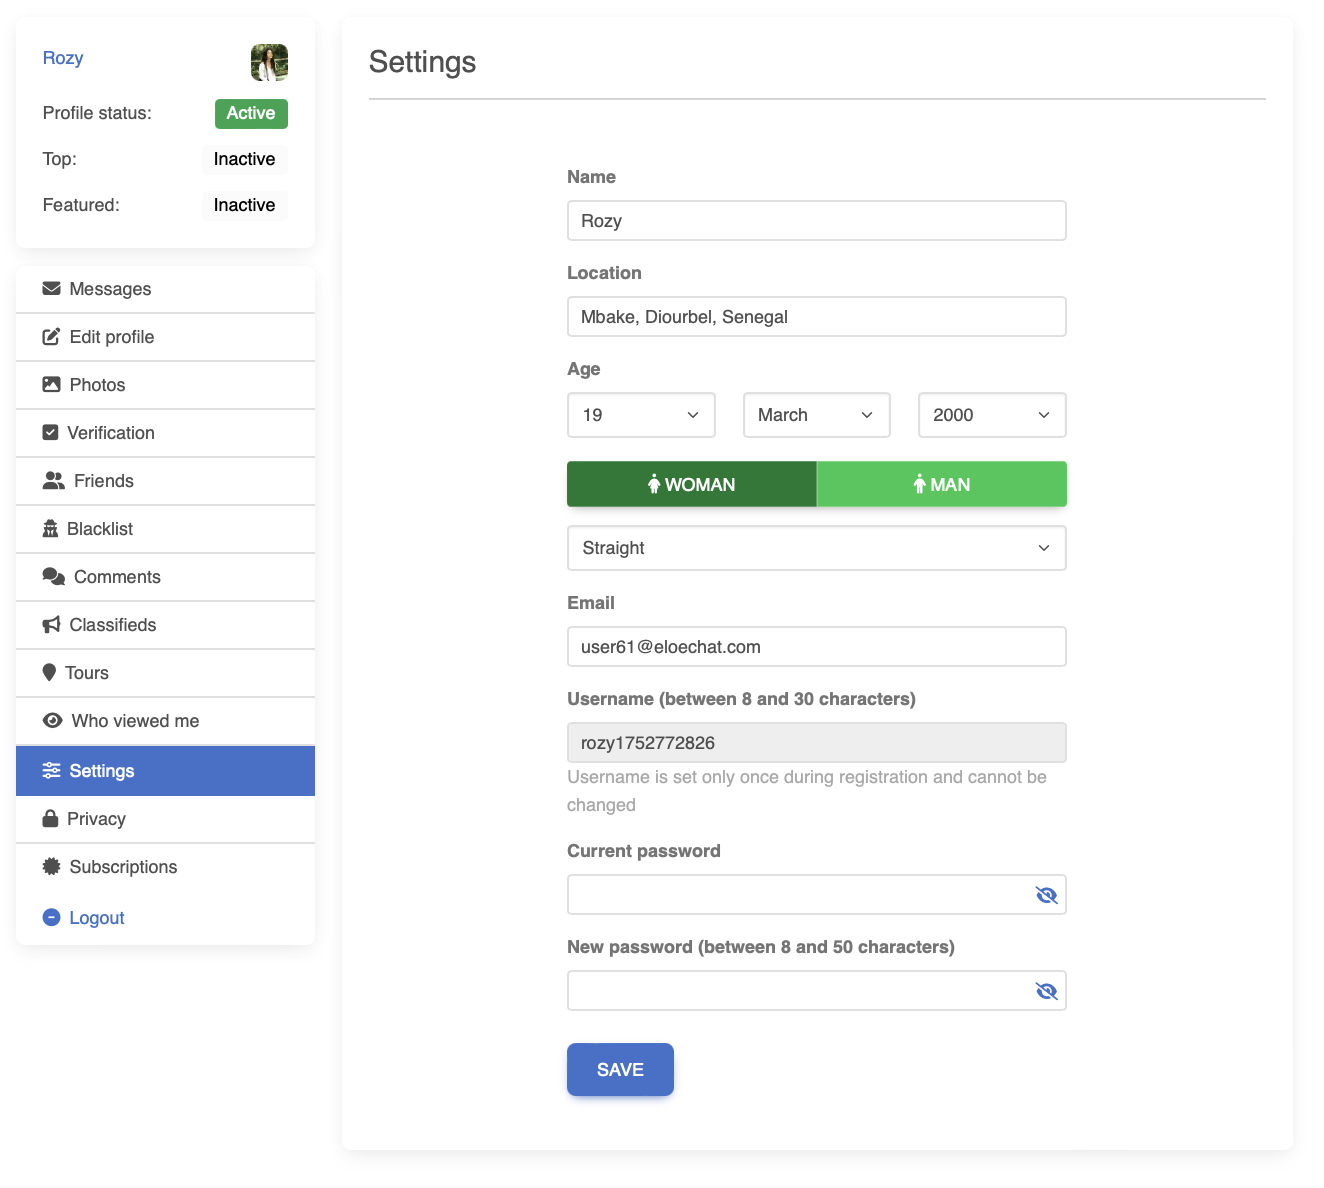
Task: Click the Tours map pin icon
Action: pos(49,673)
